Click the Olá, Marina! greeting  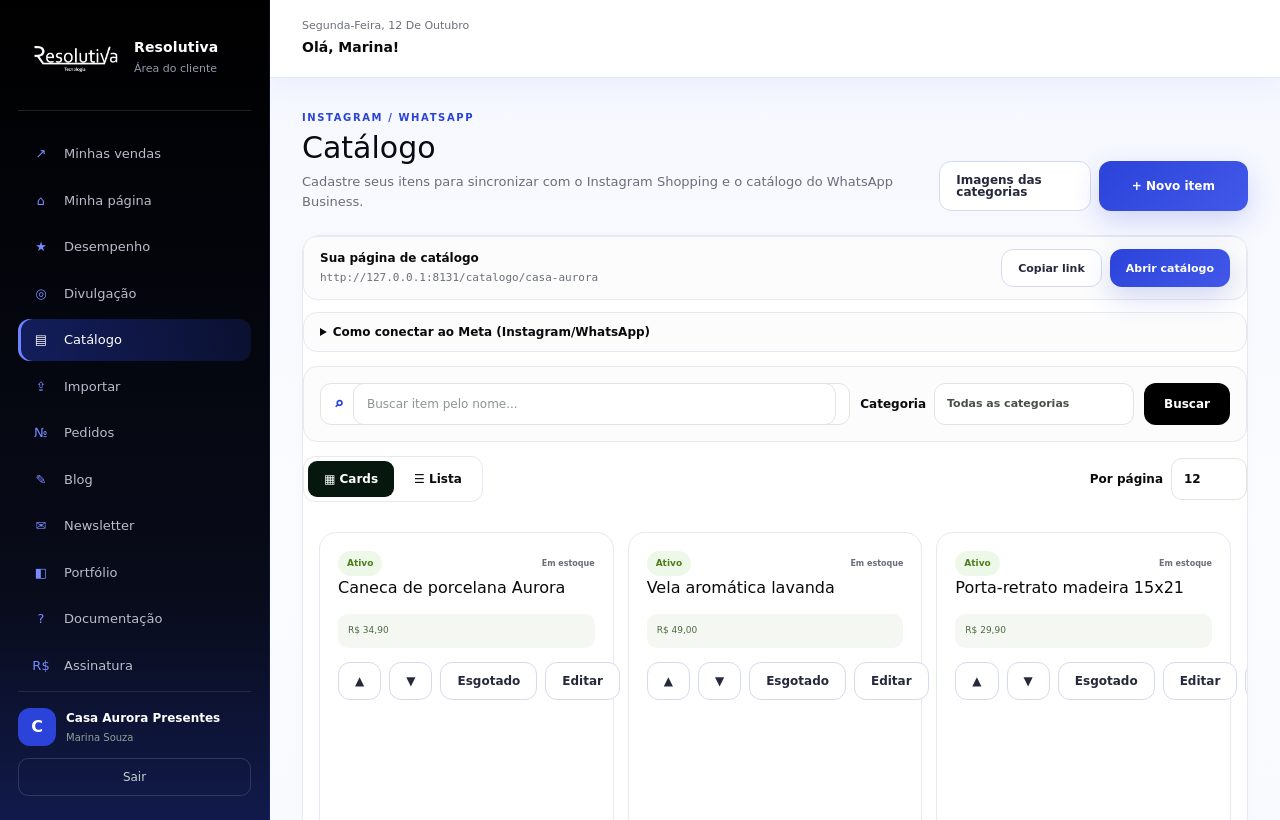click(x=350, y=47)
